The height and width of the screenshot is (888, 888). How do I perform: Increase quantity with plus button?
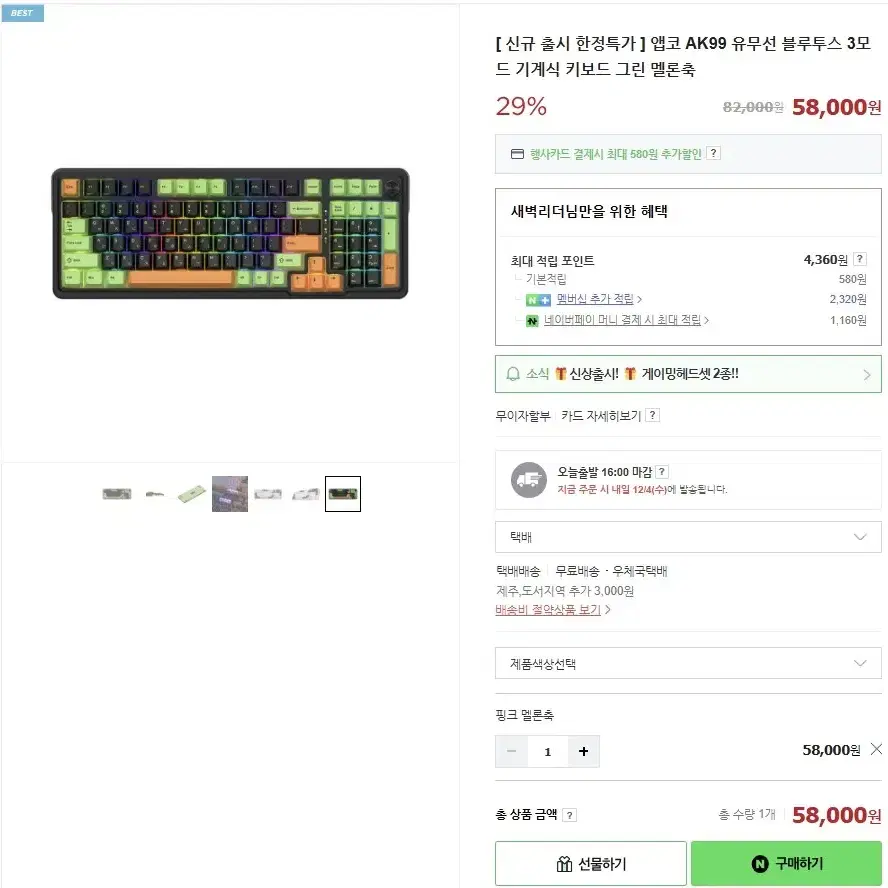[x=583, y=752]
